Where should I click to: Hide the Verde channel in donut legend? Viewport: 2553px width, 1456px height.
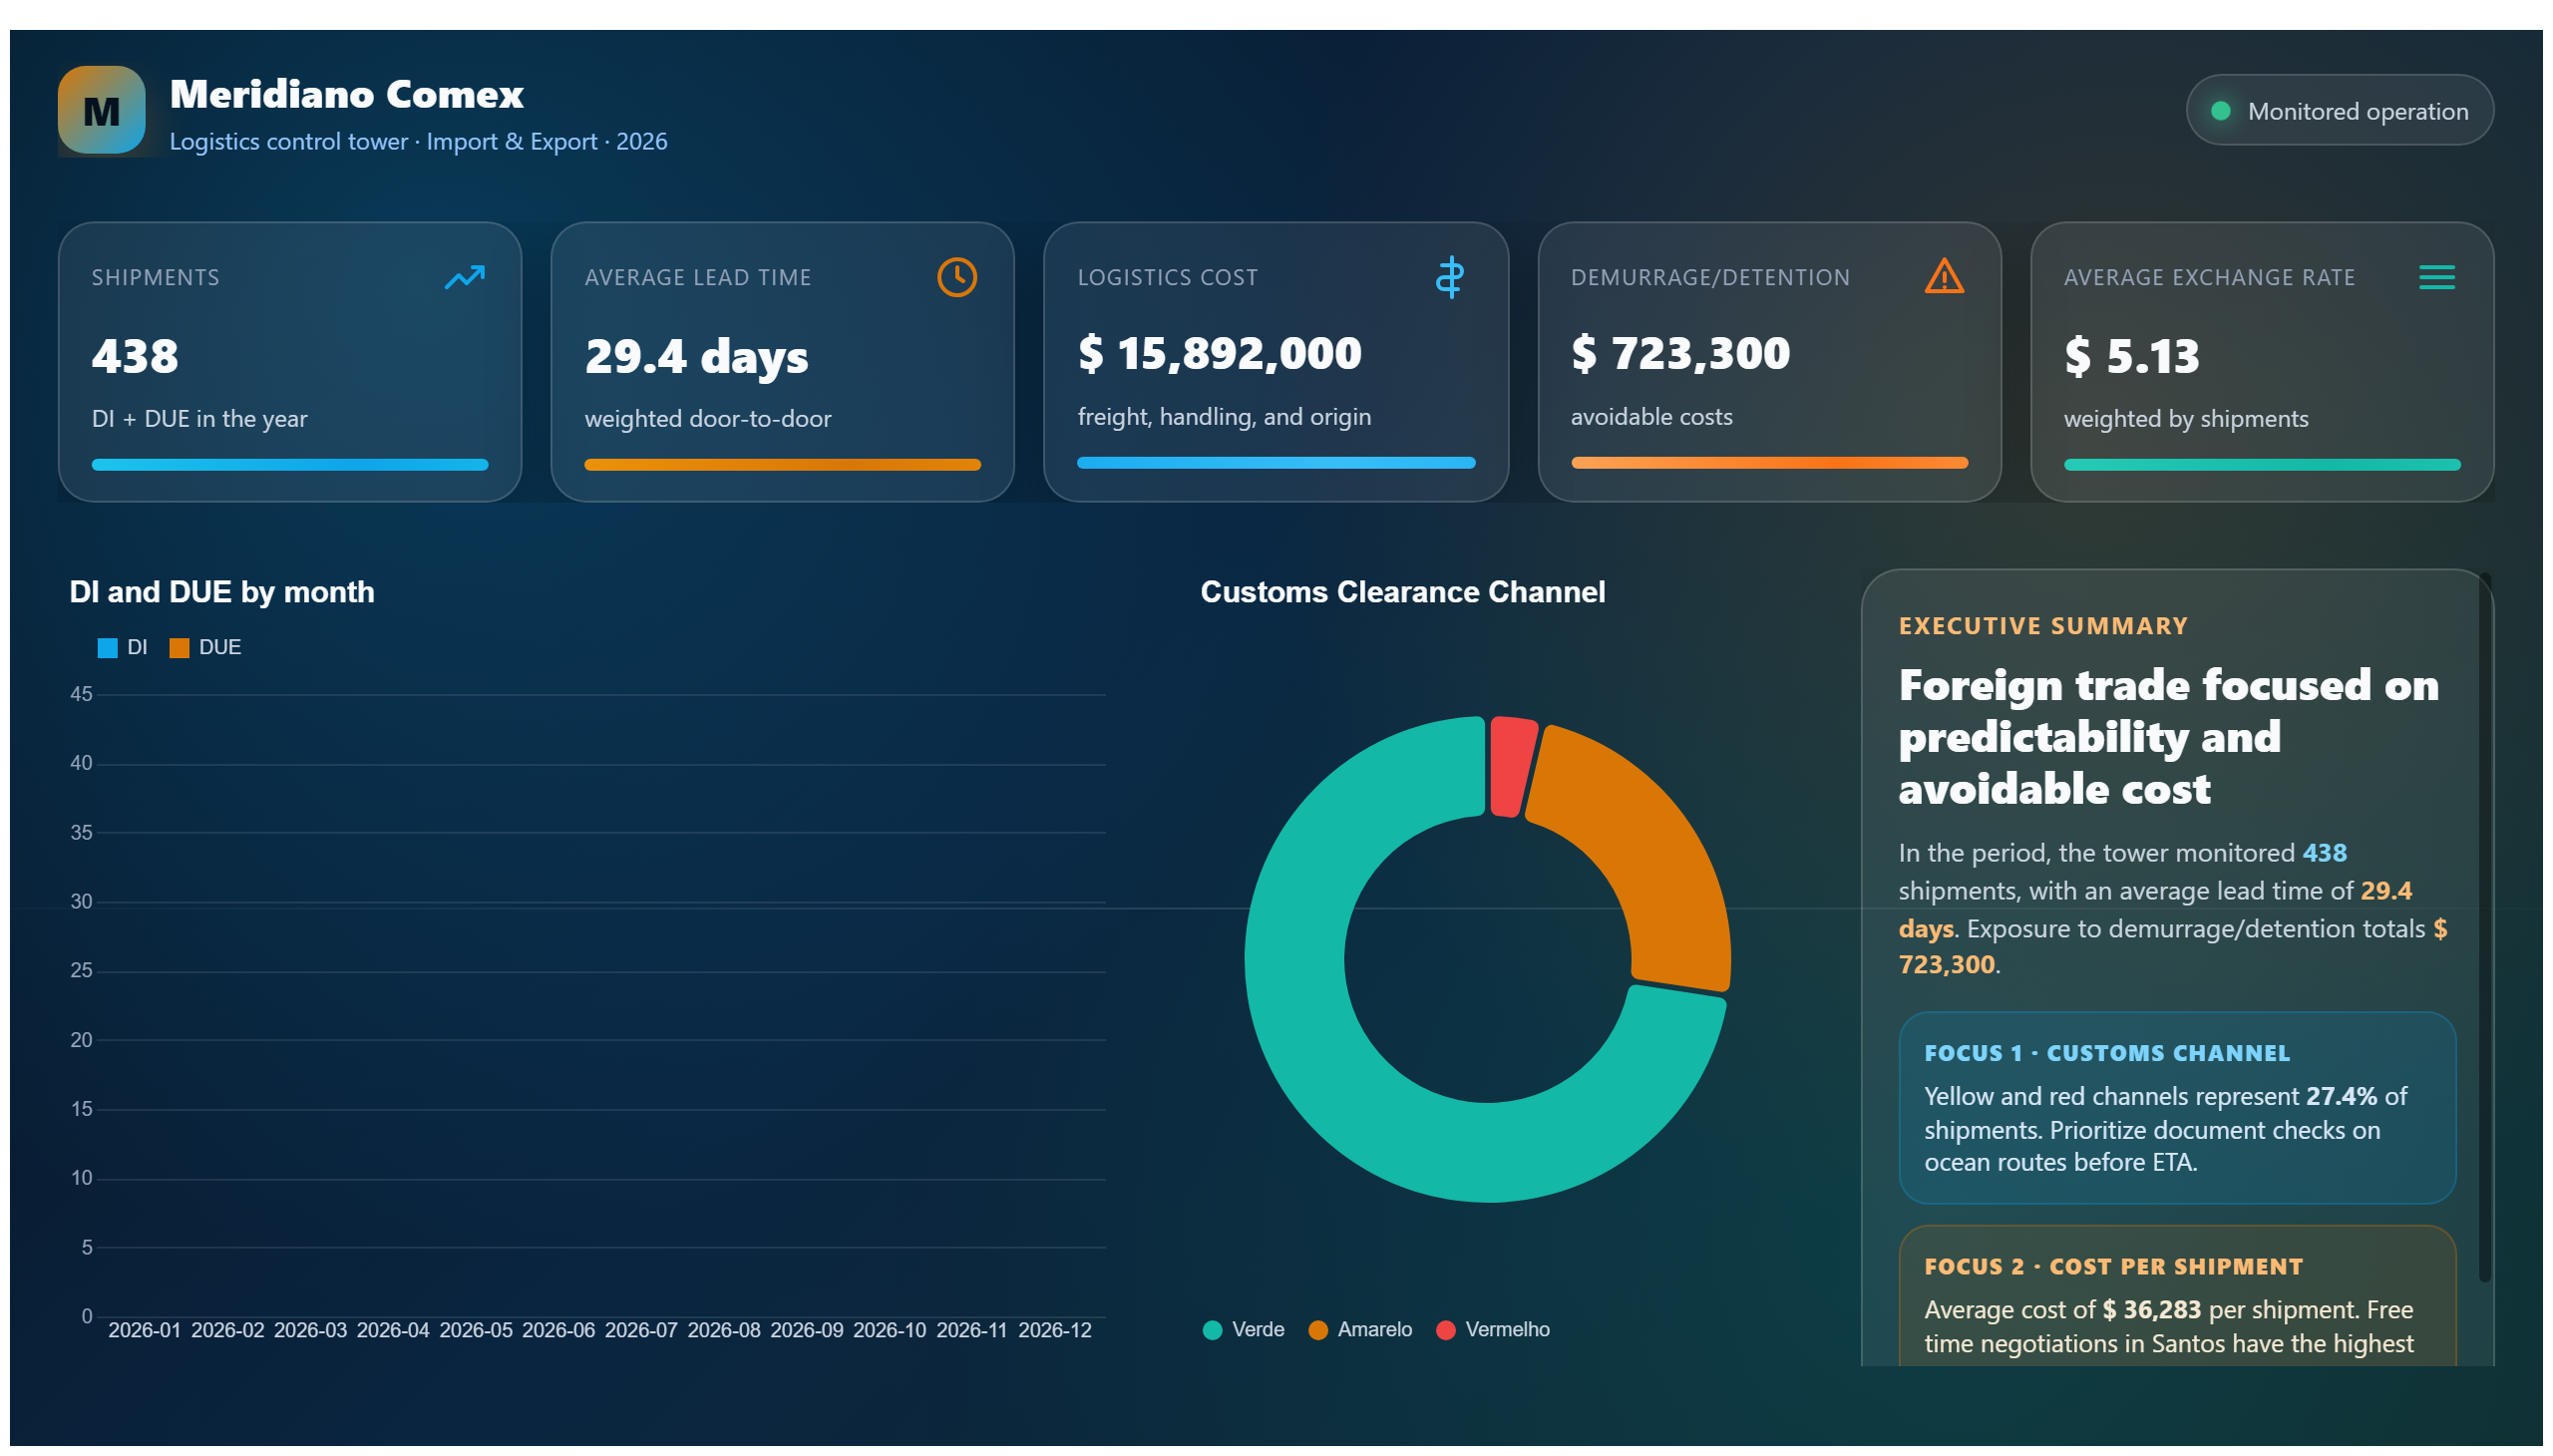pos(1243,1329)
